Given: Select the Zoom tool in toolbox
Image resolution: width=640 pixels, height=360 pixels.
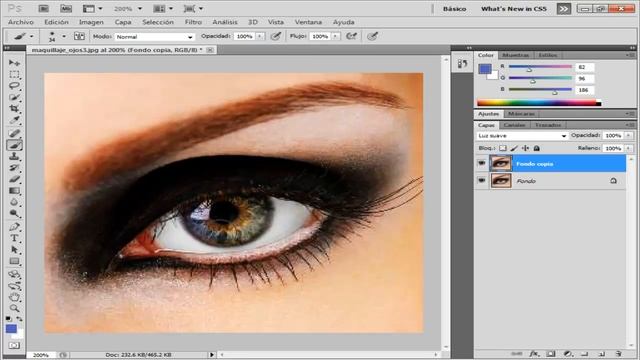Looking at the screenshot, I should point(14,309).
